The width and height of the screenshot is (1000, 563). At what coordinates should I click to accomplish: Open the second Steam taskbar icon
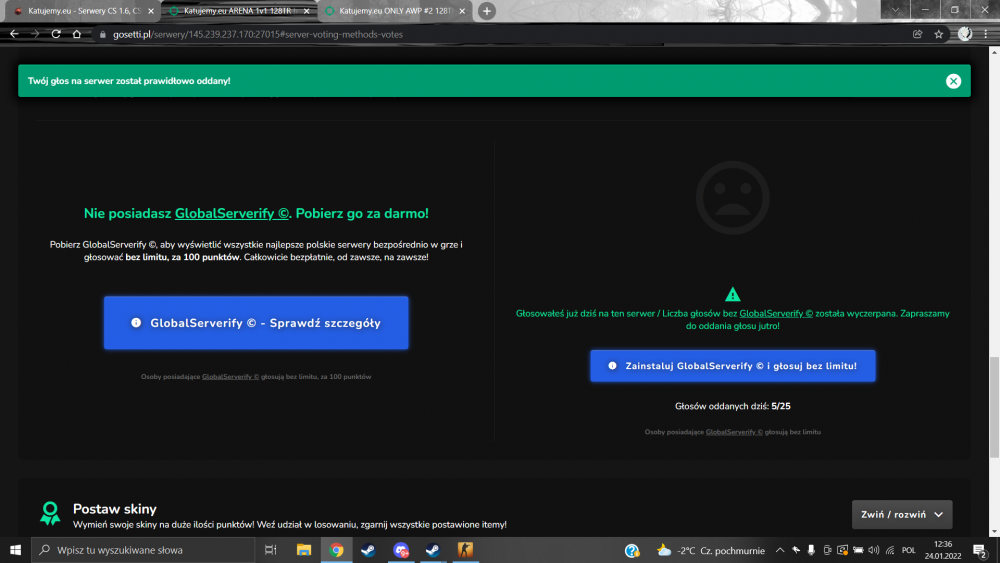point(432,550)
